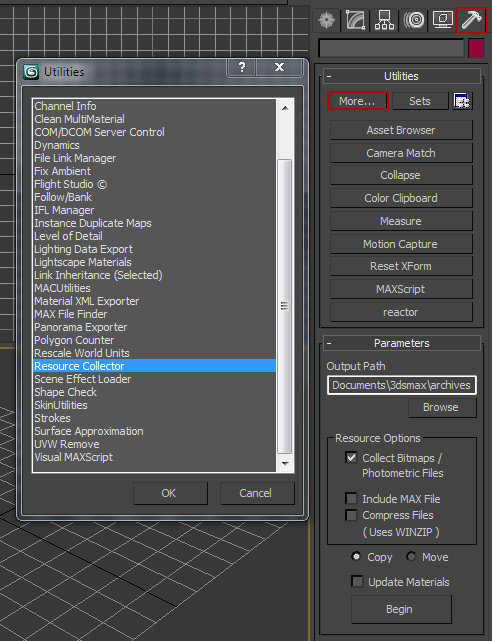
Task: Click Cancel in Utilities dialog
Action: click(x=257, y=493)
